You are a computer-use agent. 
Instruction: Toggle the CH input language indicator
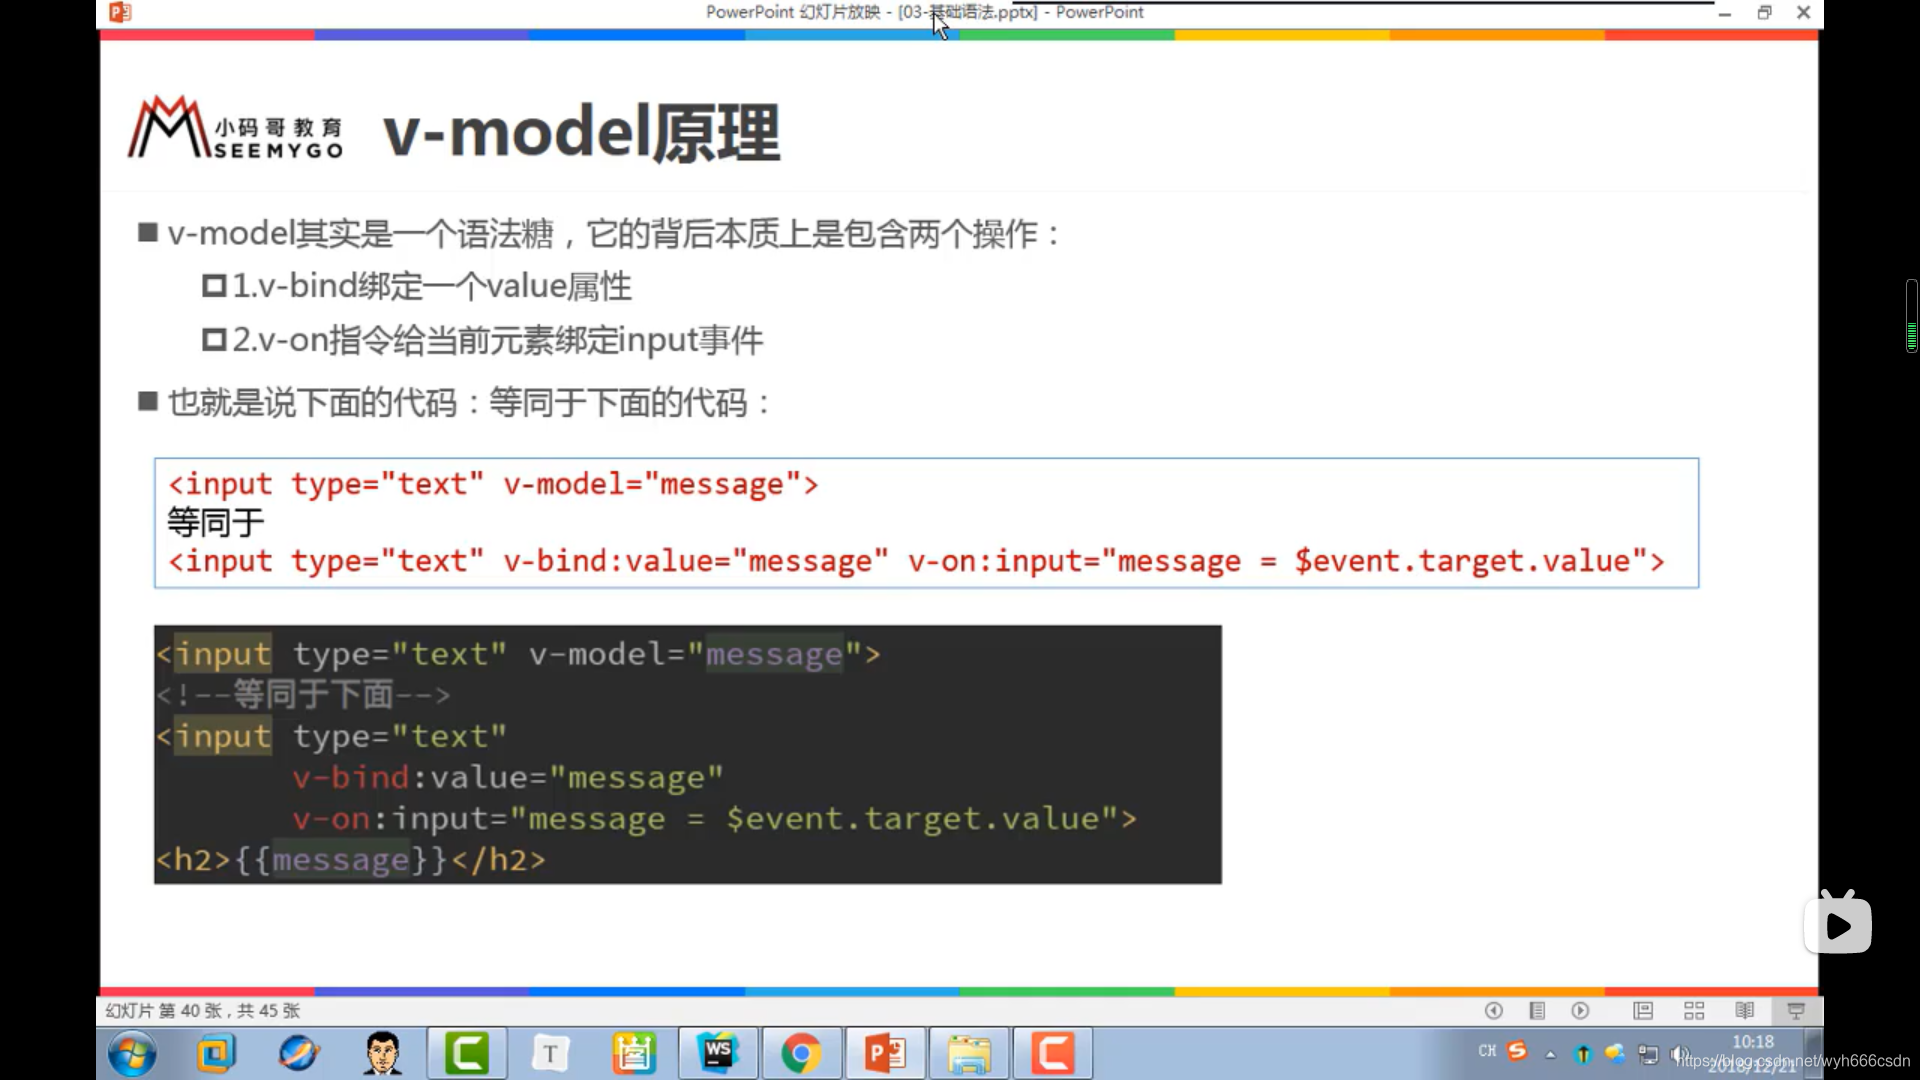click(1487, 1051)
